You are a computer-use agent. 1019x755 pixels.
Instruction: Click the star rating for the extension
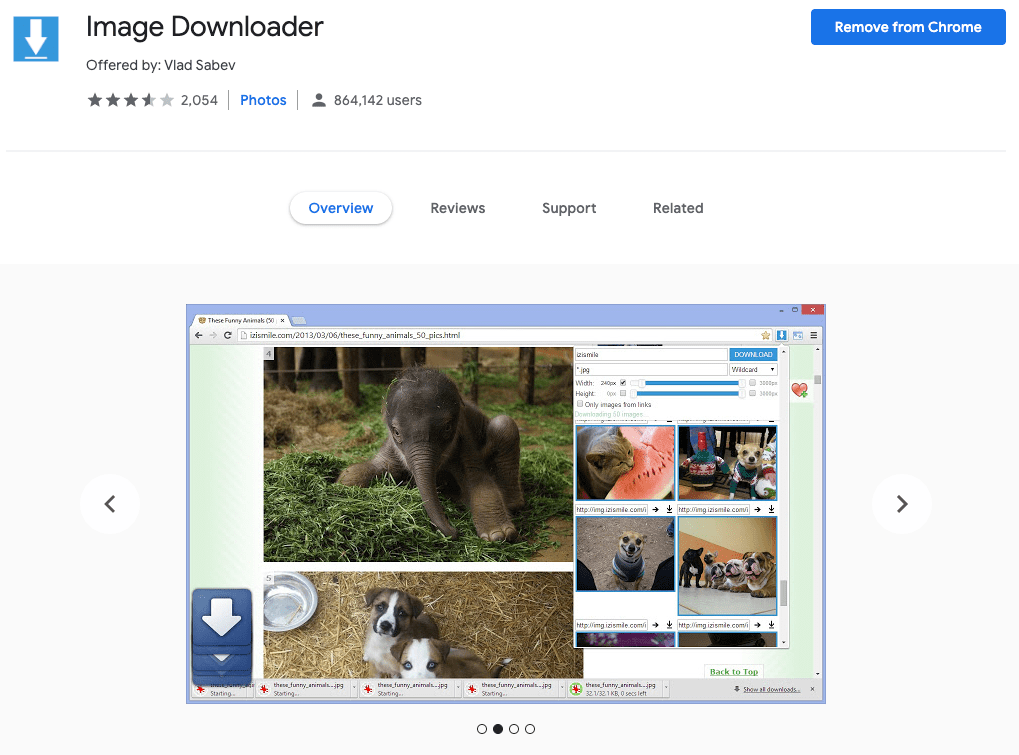coord(130,100)
